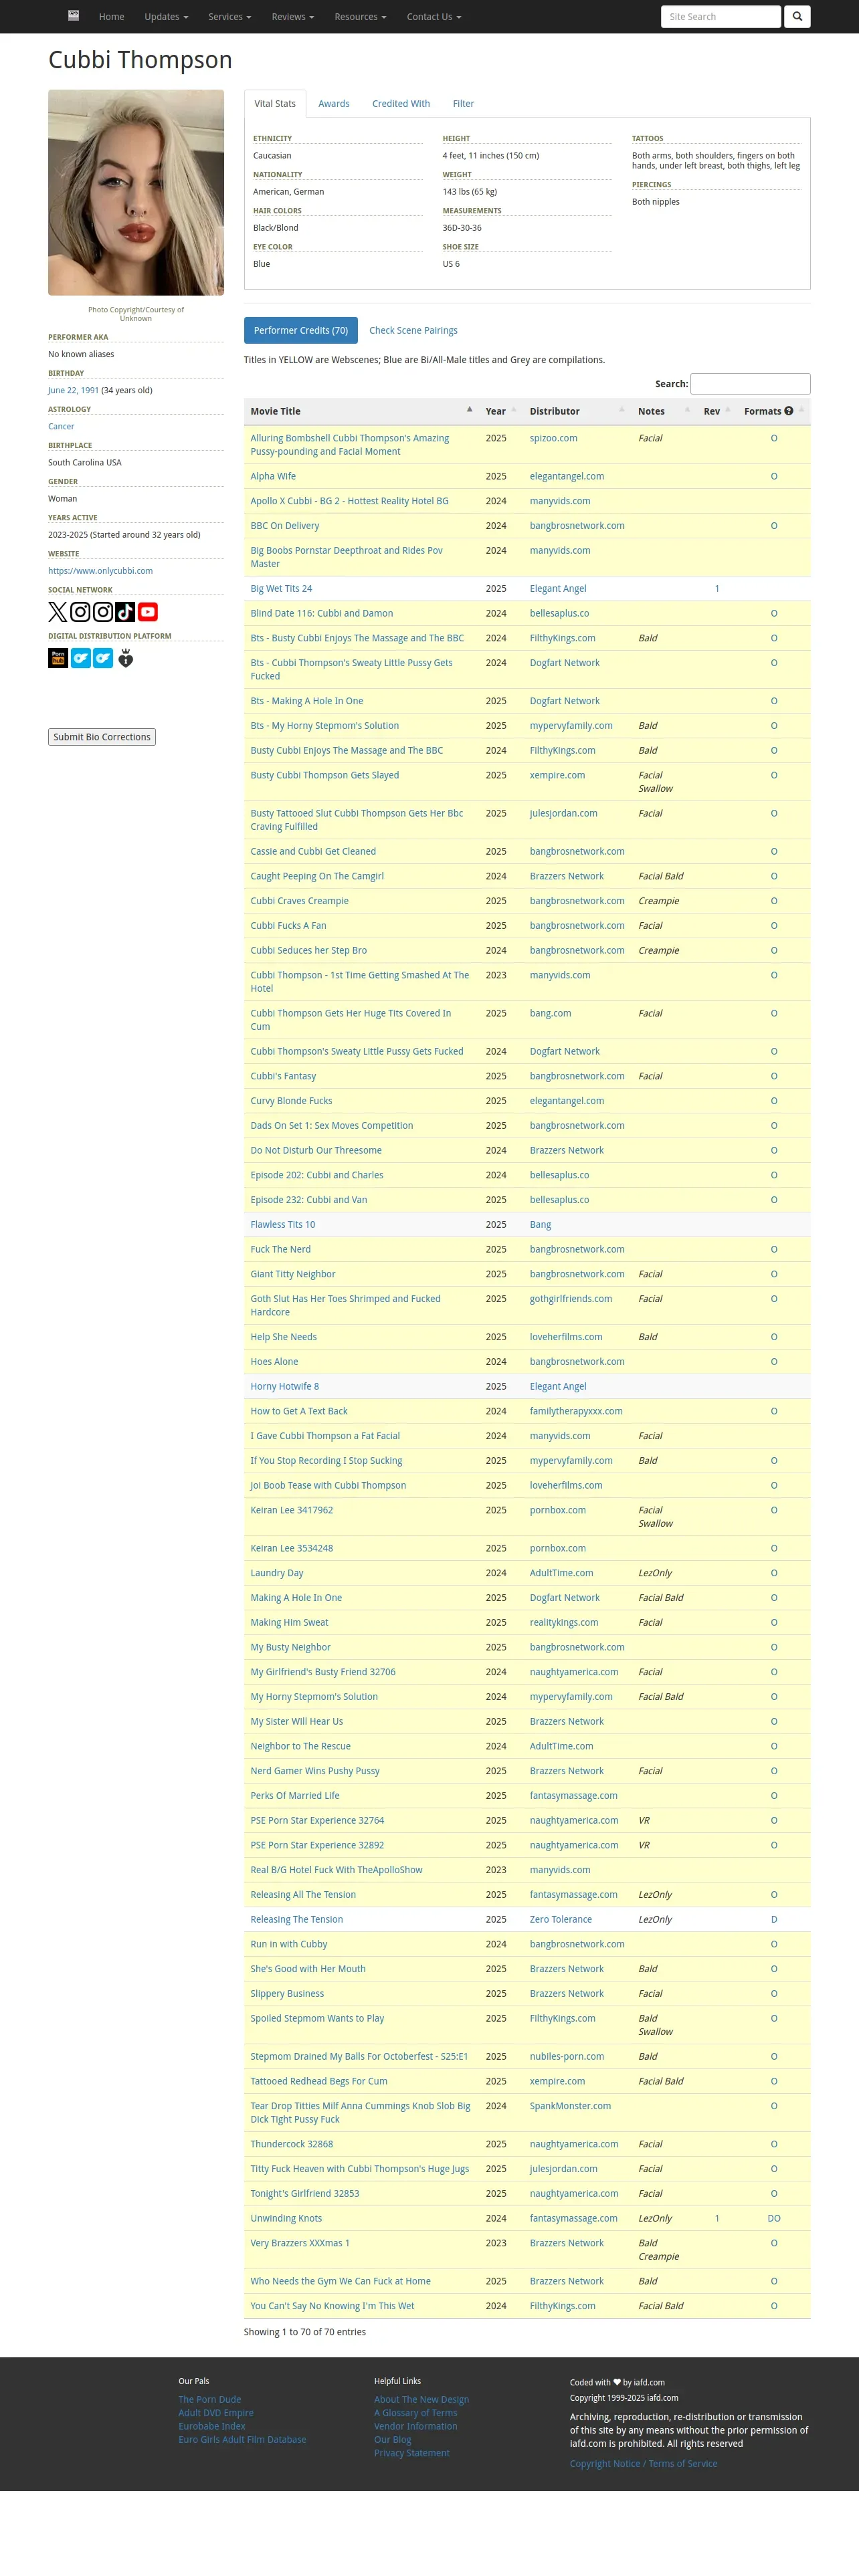Open review count 1 for Big Wet Tits 24
This screenshot has width=859, height=2576.
717,589
